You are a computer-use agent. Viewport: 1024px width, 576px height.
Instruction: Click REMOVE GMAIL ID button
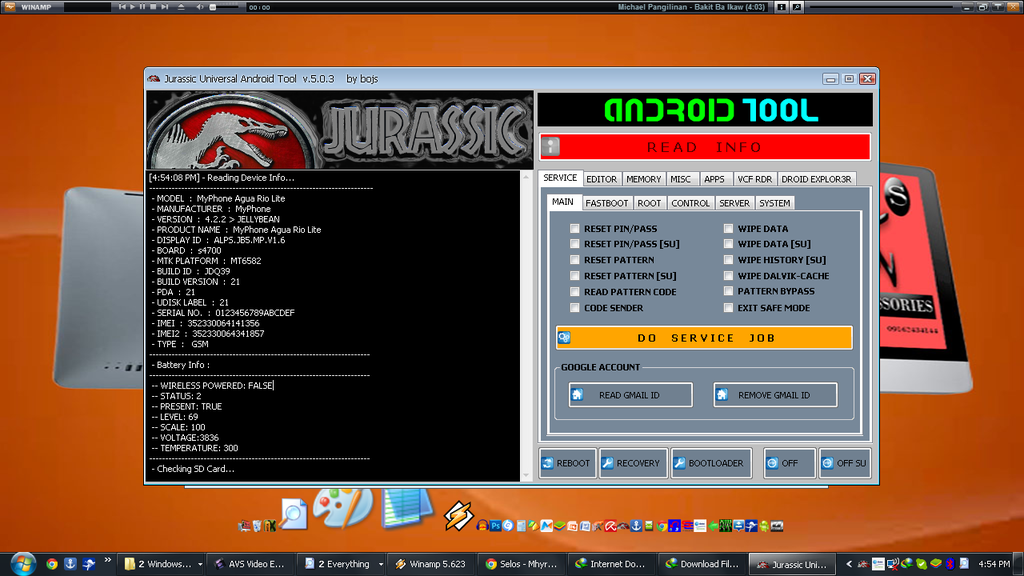[x=775, y=395]
